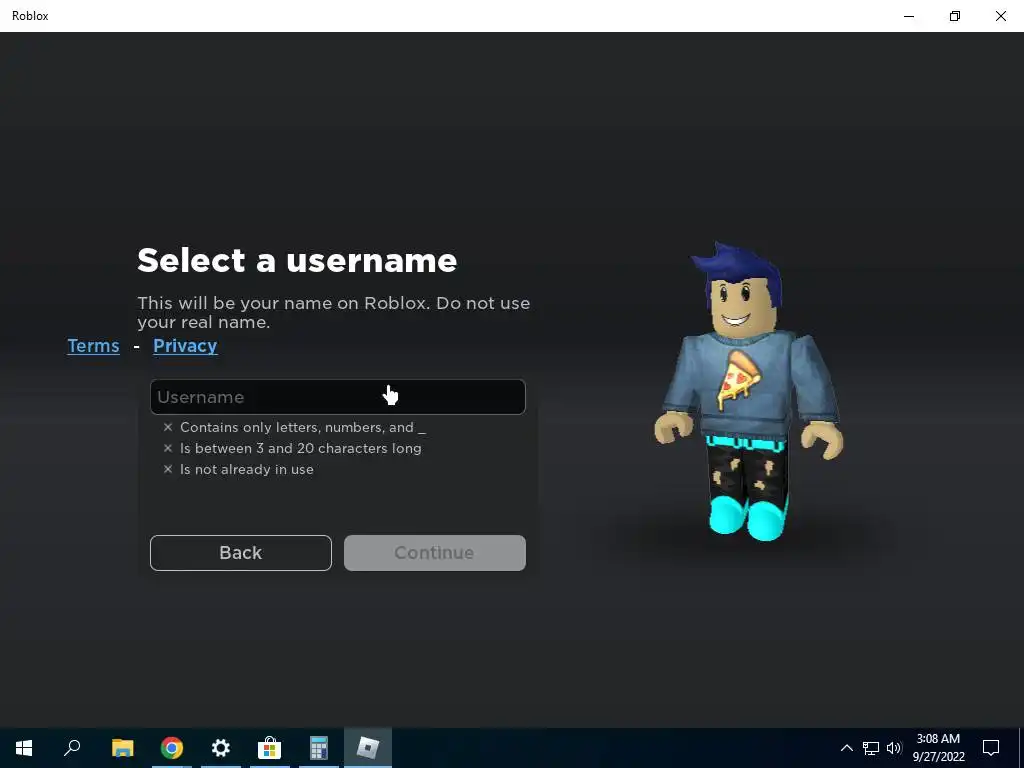Restore down the Roblox window
1024x768 pixels.
tap(955, 16)
